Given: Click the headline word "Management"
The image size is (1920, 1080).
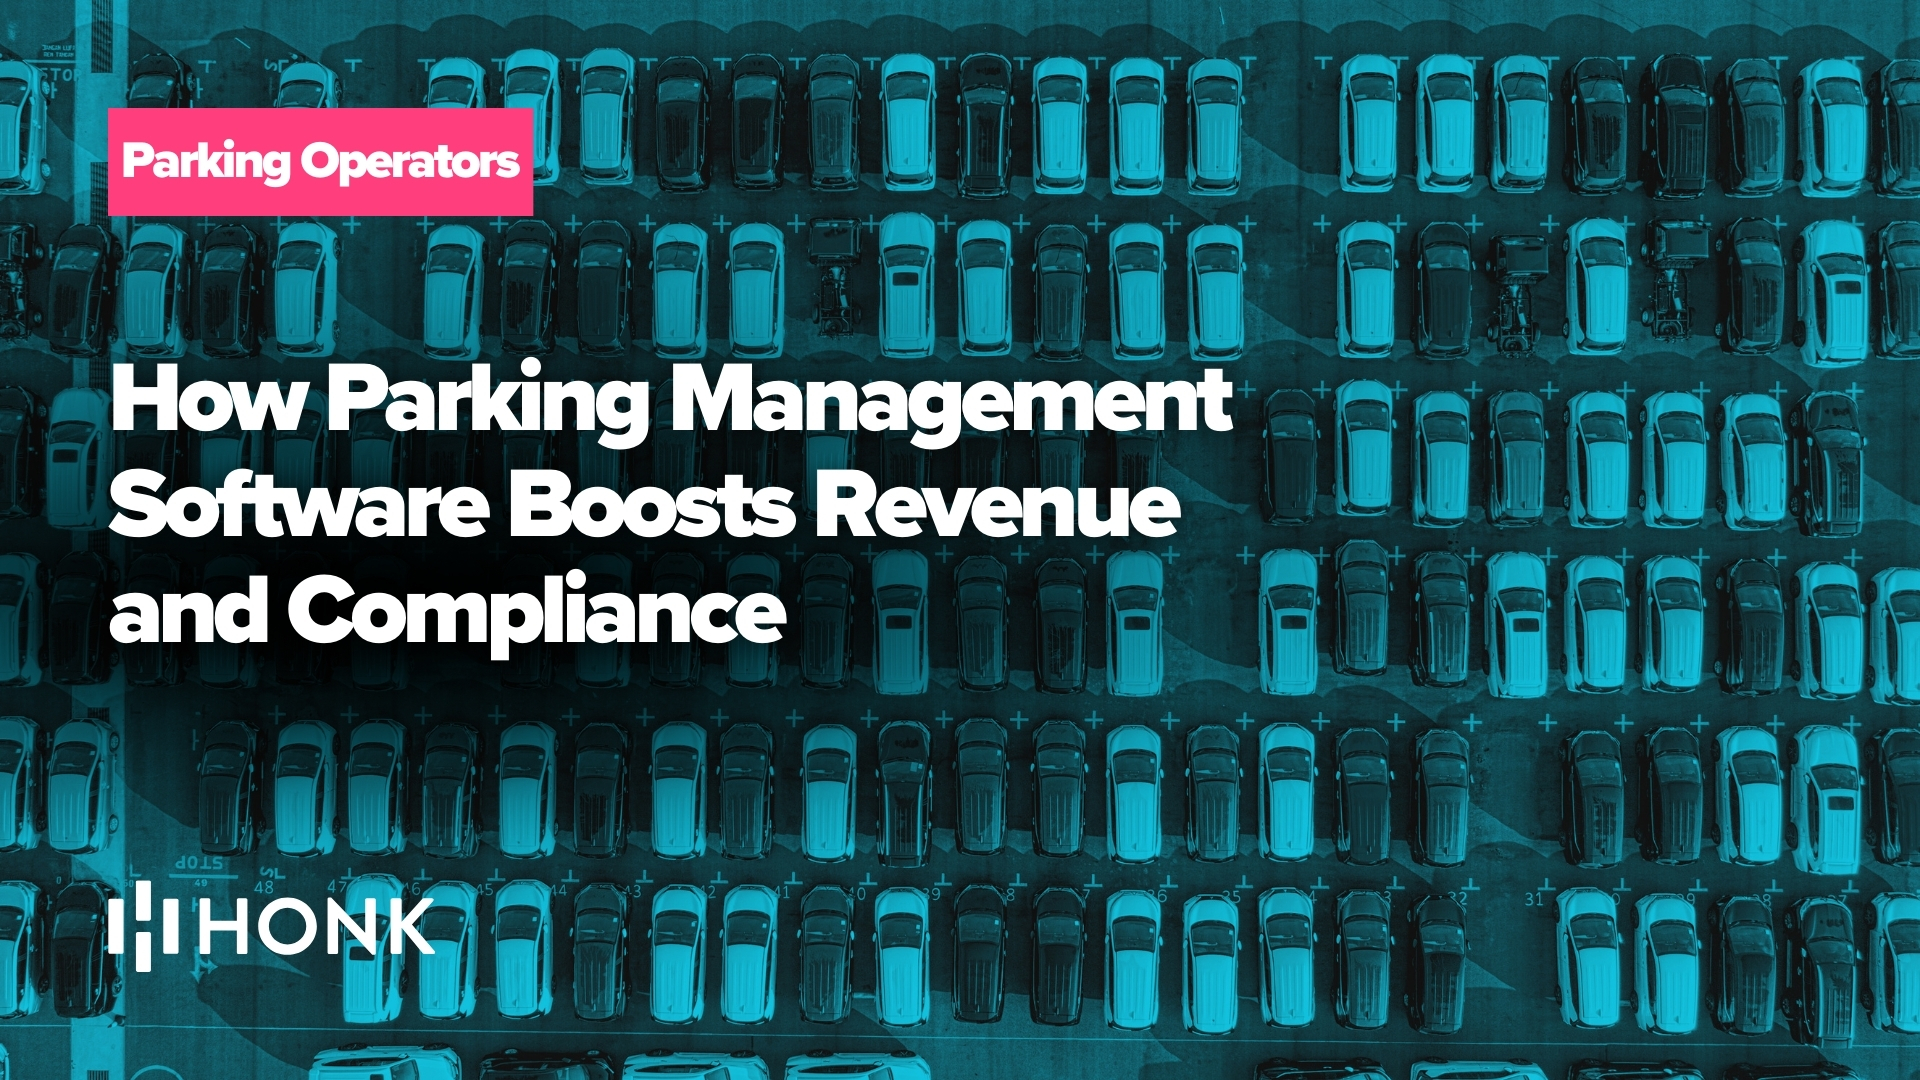Looking at the screenshot, I should click(x=950, y=400).
